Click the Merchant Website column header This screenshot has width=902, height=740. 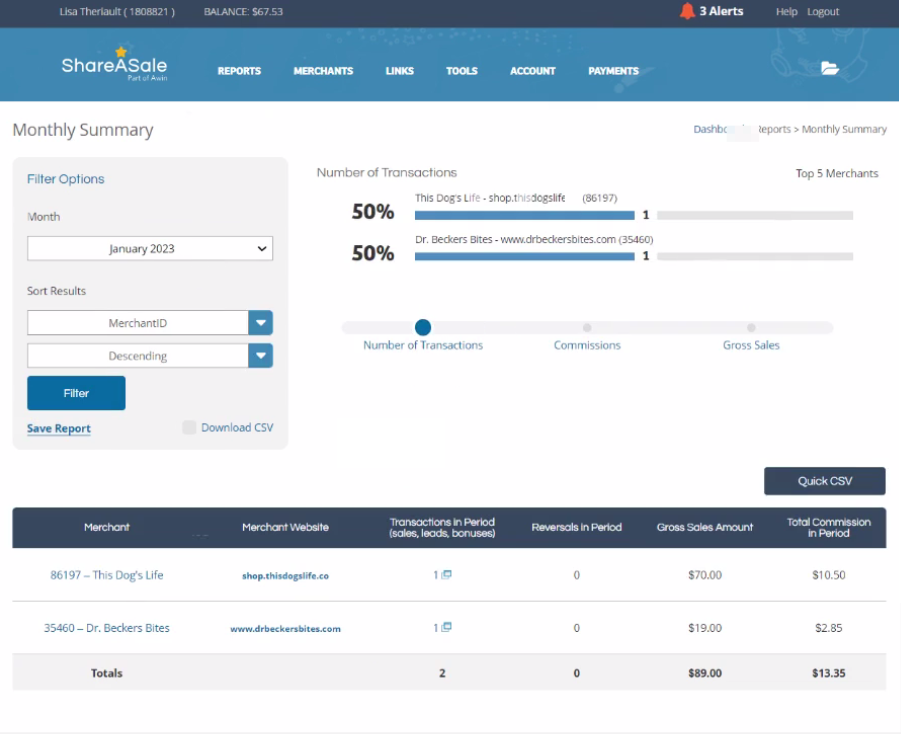(x=285, y=527)
